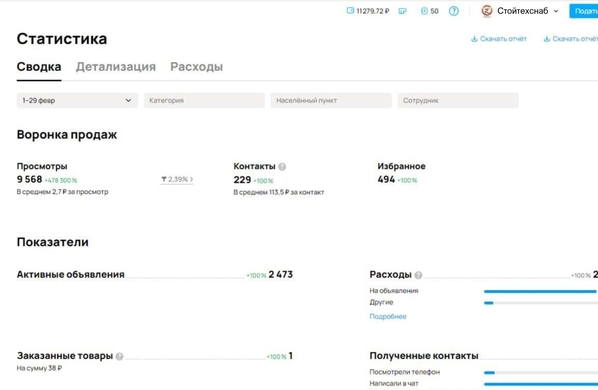Viewport: 598px width, 390px height.
Task: Open the Стойтехснаб account menu chevron
Action: click(x=556, y=11)
